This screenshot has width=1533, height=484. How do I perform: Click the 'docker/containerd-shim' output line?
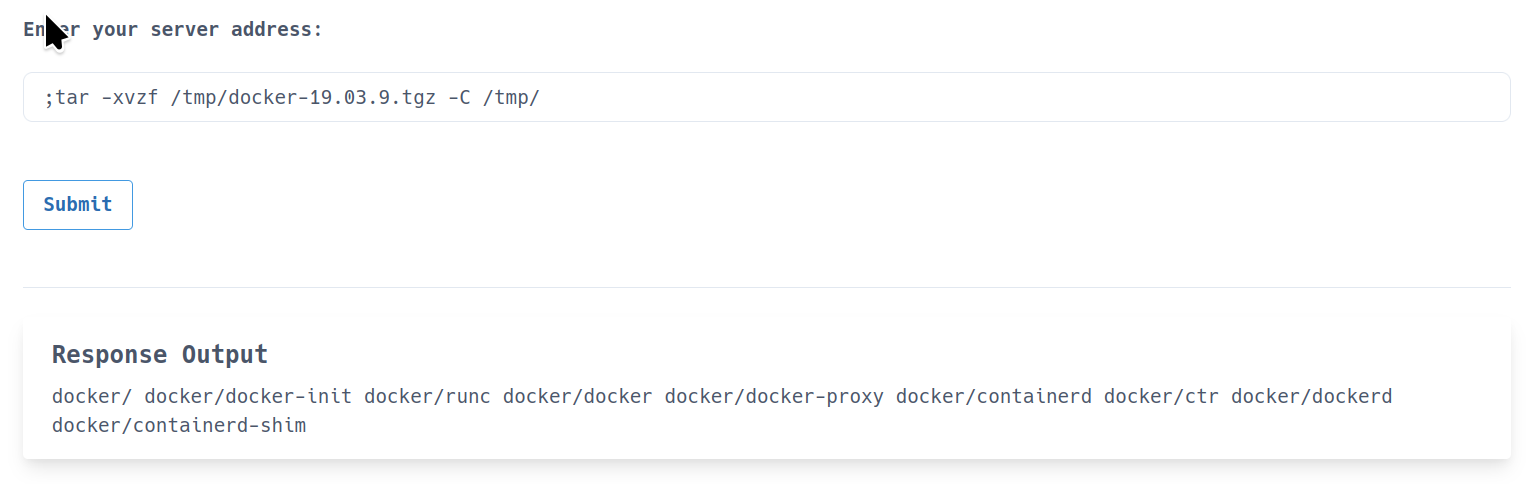179,426
